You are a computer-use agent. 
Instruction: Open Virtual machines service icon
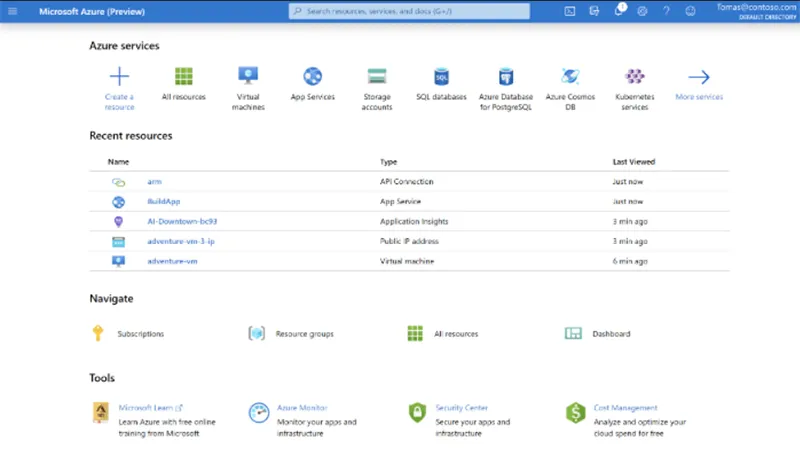click(248, 76)
